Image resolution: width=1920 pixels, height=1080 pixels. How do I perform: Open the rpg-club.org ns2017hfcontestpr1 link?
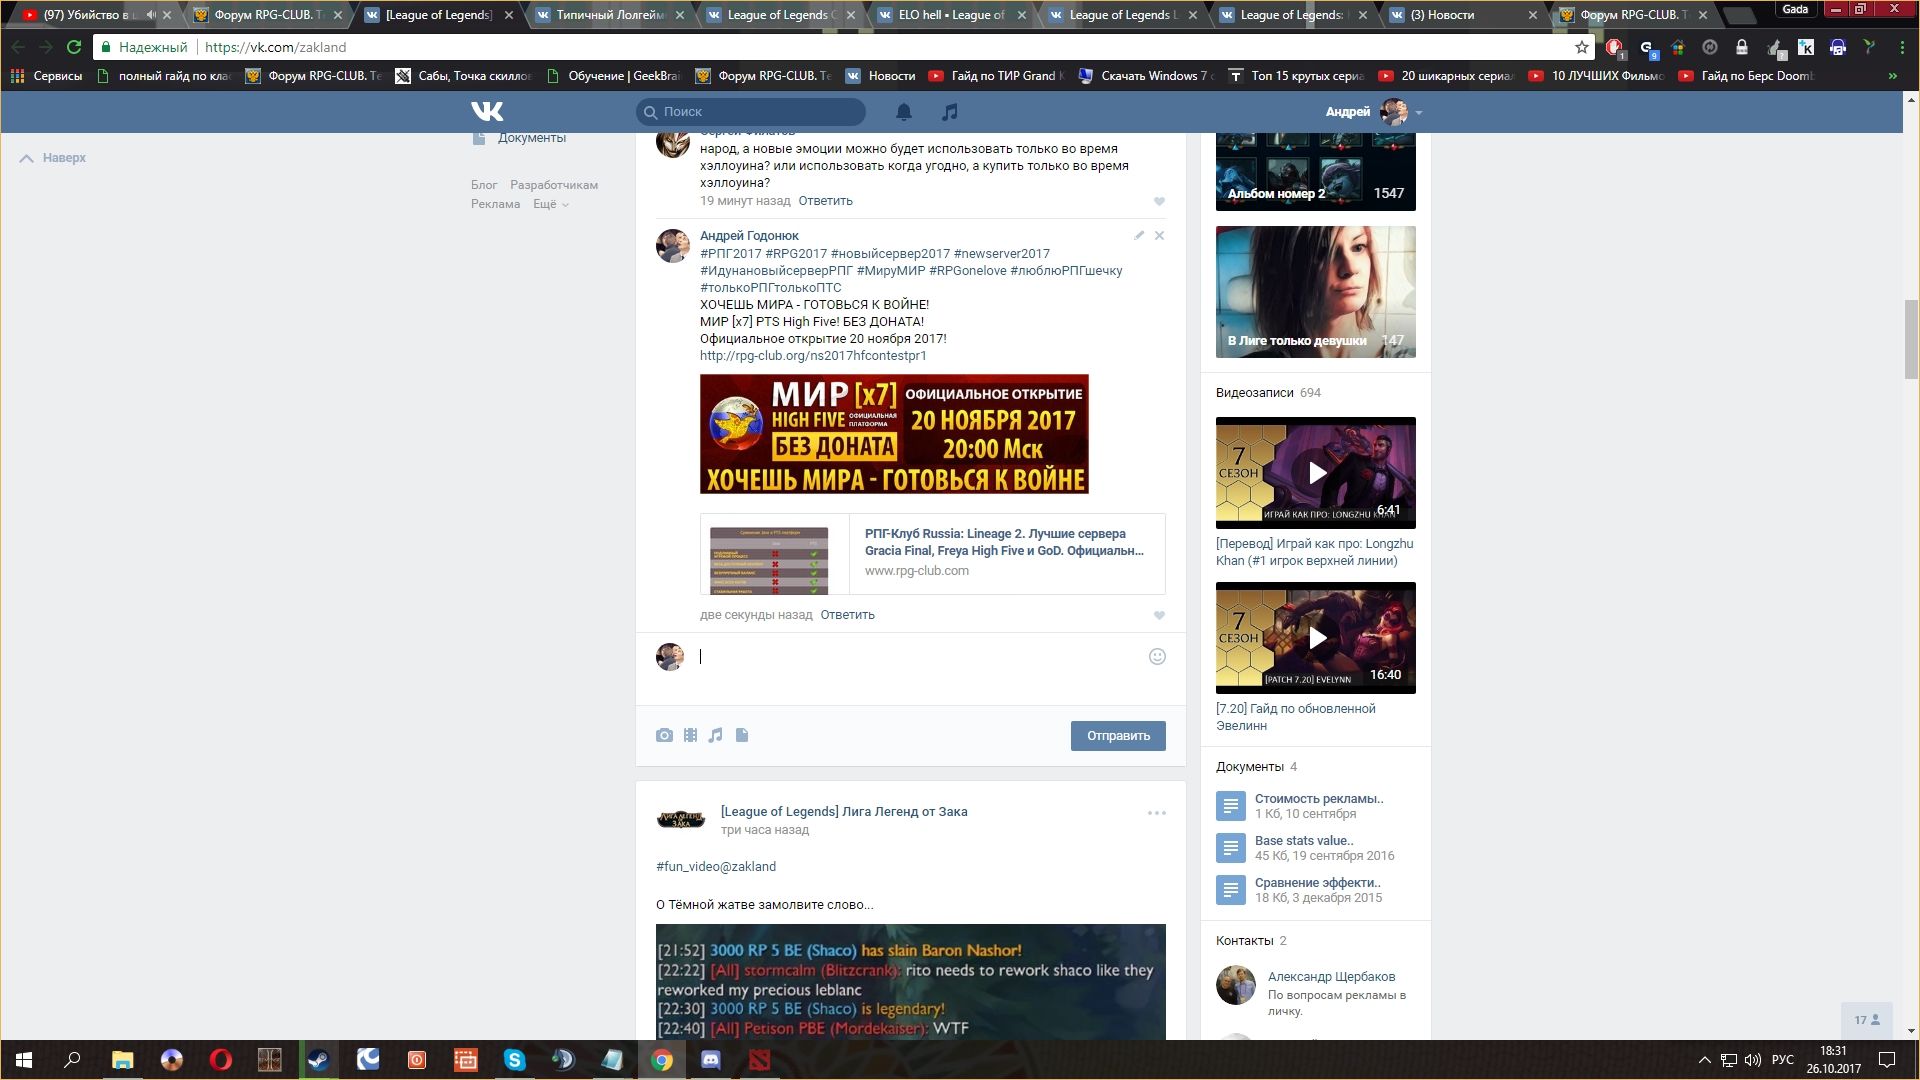click(x=813, y=356)
